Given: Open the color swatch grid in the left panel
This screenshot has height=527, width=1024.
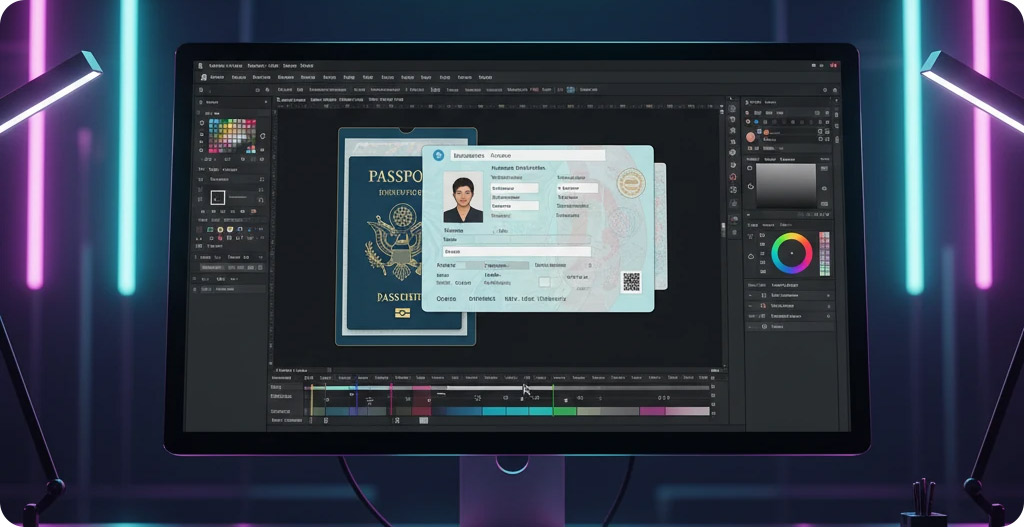Looking at the screenshot, I should click(x=232, y=136).
